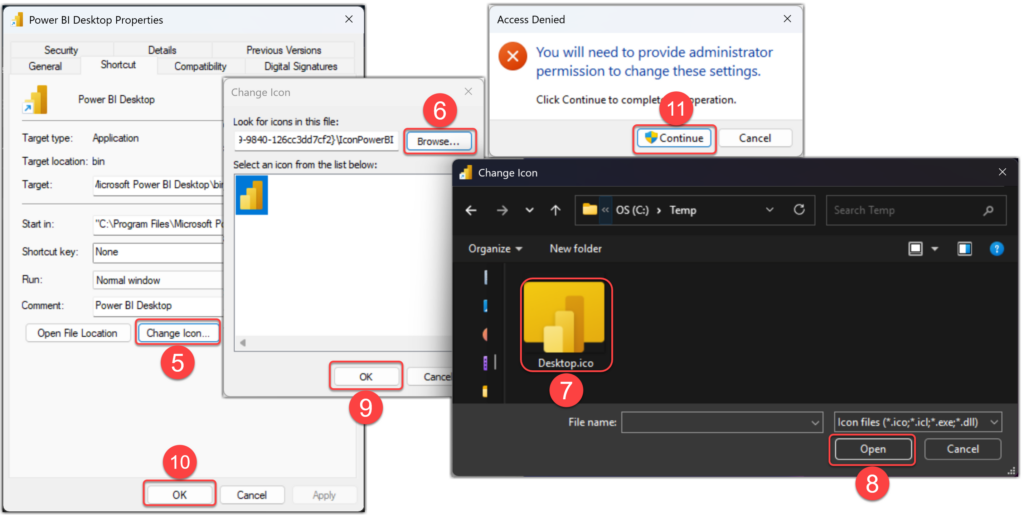Viewport: 1024px width, 515px height.
Task: Expand the view options dropdown arrow
Action: click(935, 249)
